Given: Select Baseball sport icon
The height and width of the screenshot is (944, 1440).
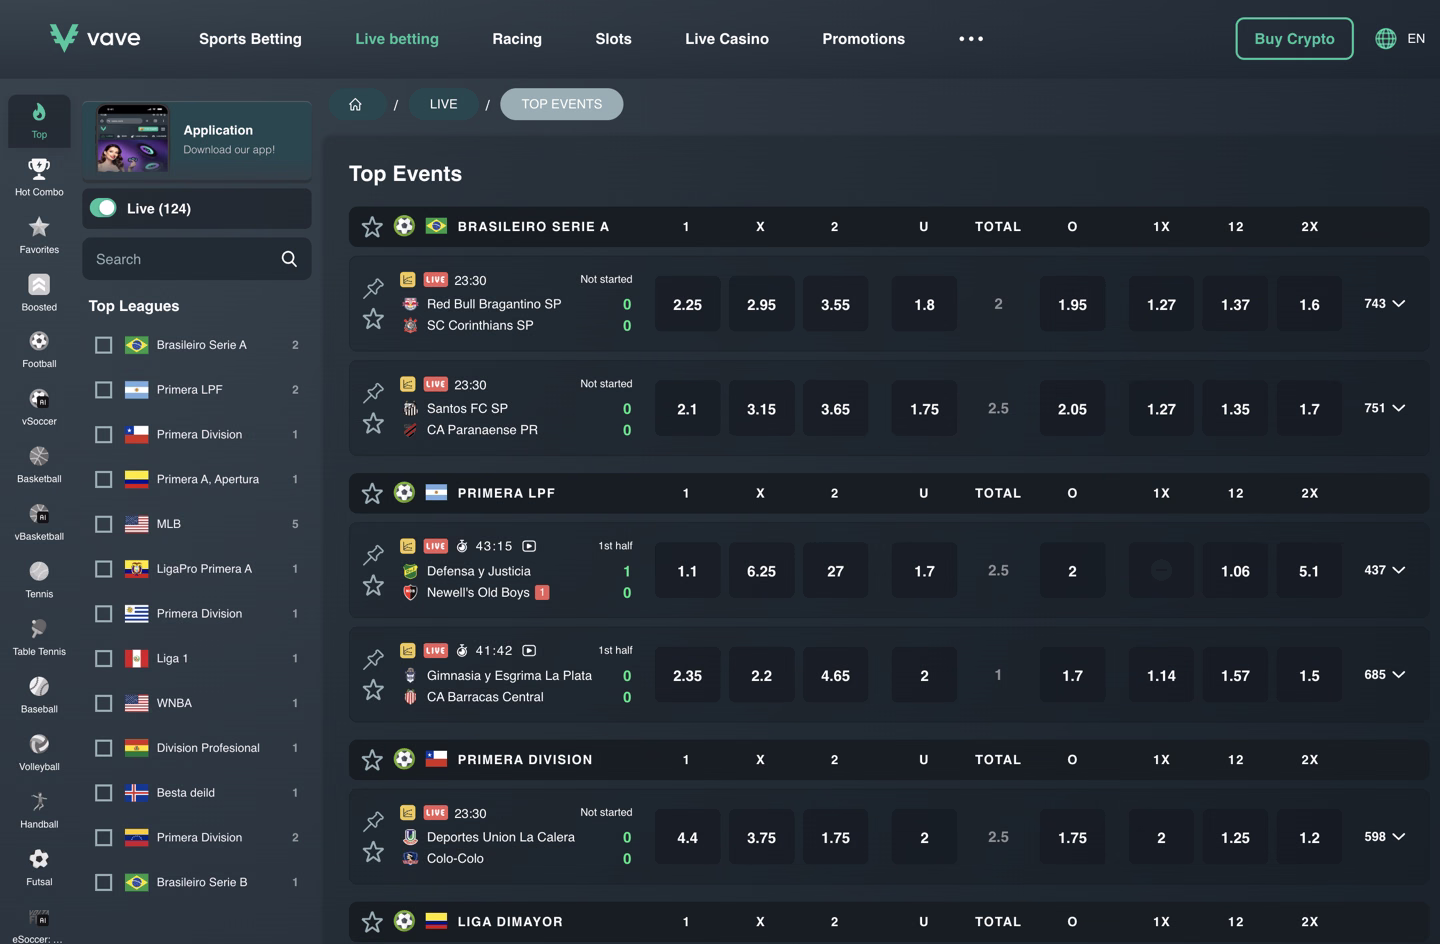Looking at the screenshot, I should pos(39,686).
